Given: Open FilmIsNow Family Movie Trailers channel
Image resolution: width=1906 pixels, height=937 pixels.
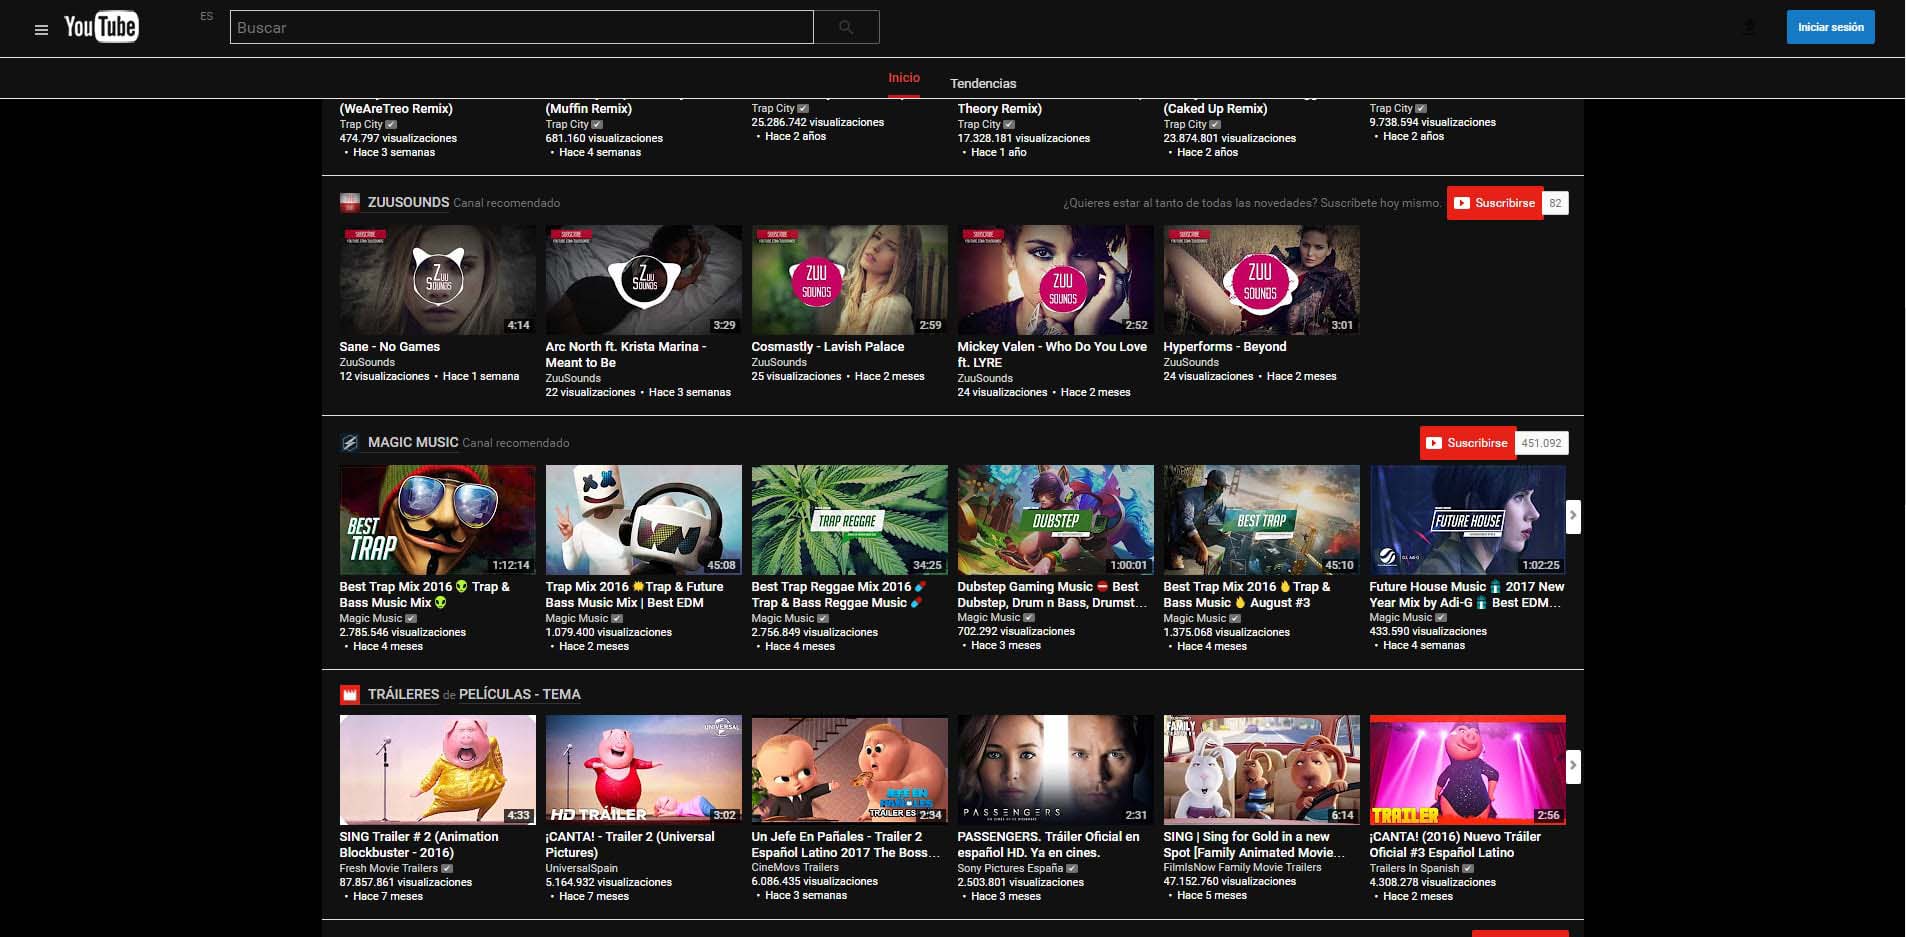Looking at the screenshot, I should pyautogui.click(x=1242, y=867).
